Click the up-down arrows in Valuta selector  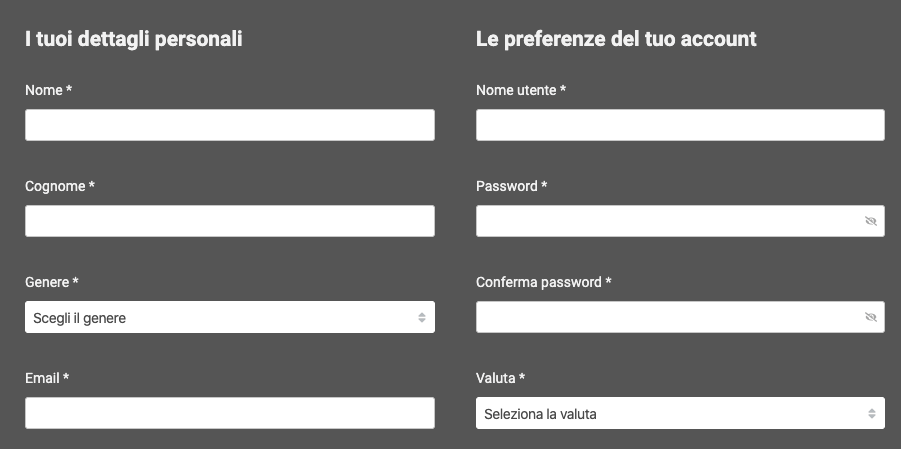(872, 413)
